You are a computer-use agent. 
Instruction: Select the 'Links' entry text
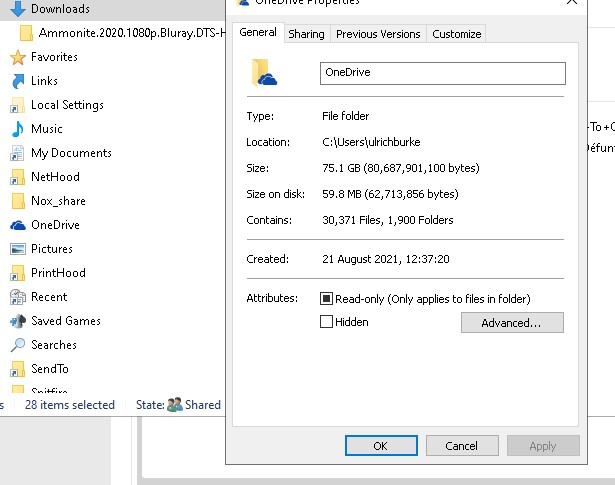pos(44,81)
